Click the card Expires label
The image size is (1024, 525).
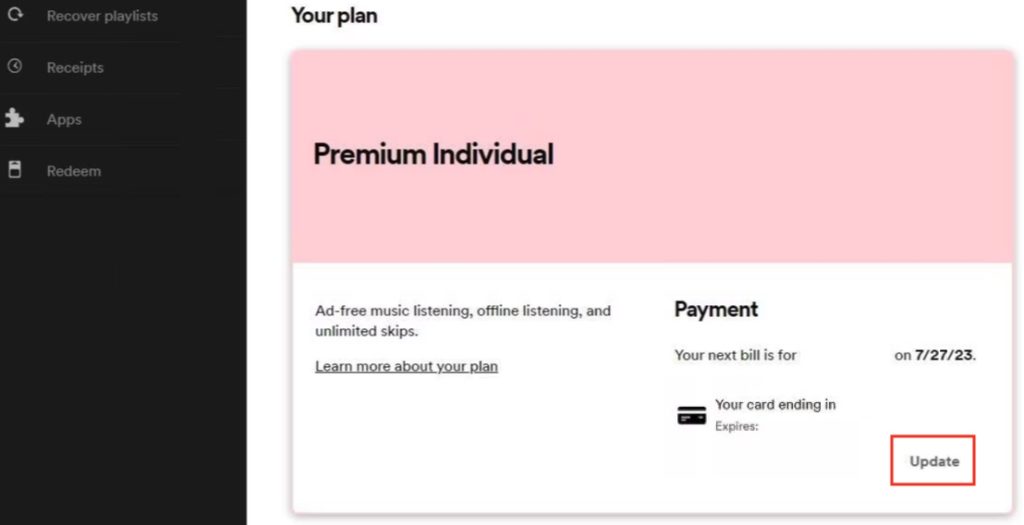click(x=737, y=426)
